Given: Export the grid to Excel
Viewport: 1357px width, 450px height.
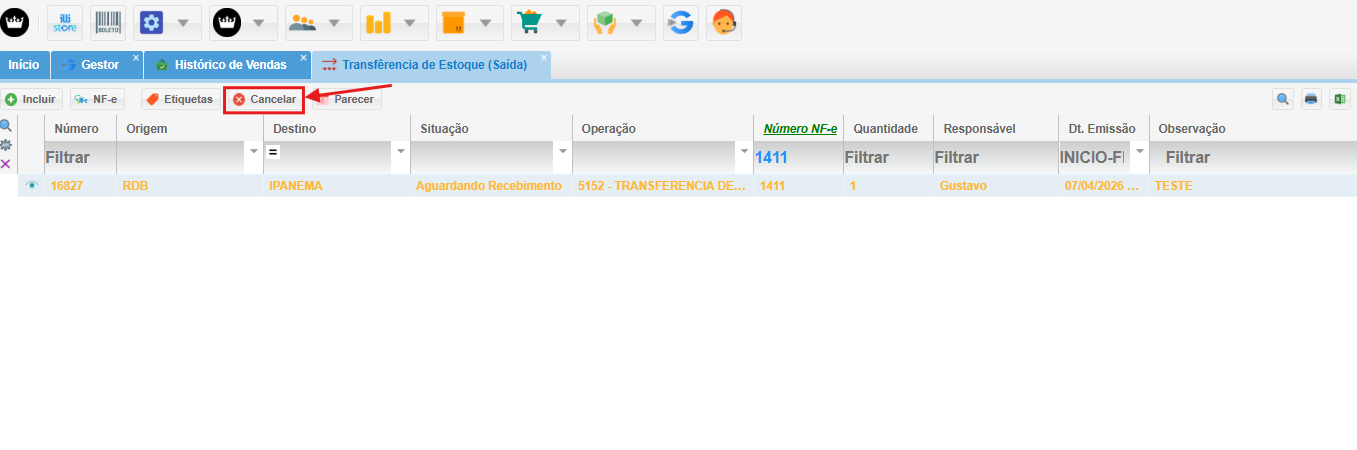Looking at the screenshot, I should coord(1339,99).
